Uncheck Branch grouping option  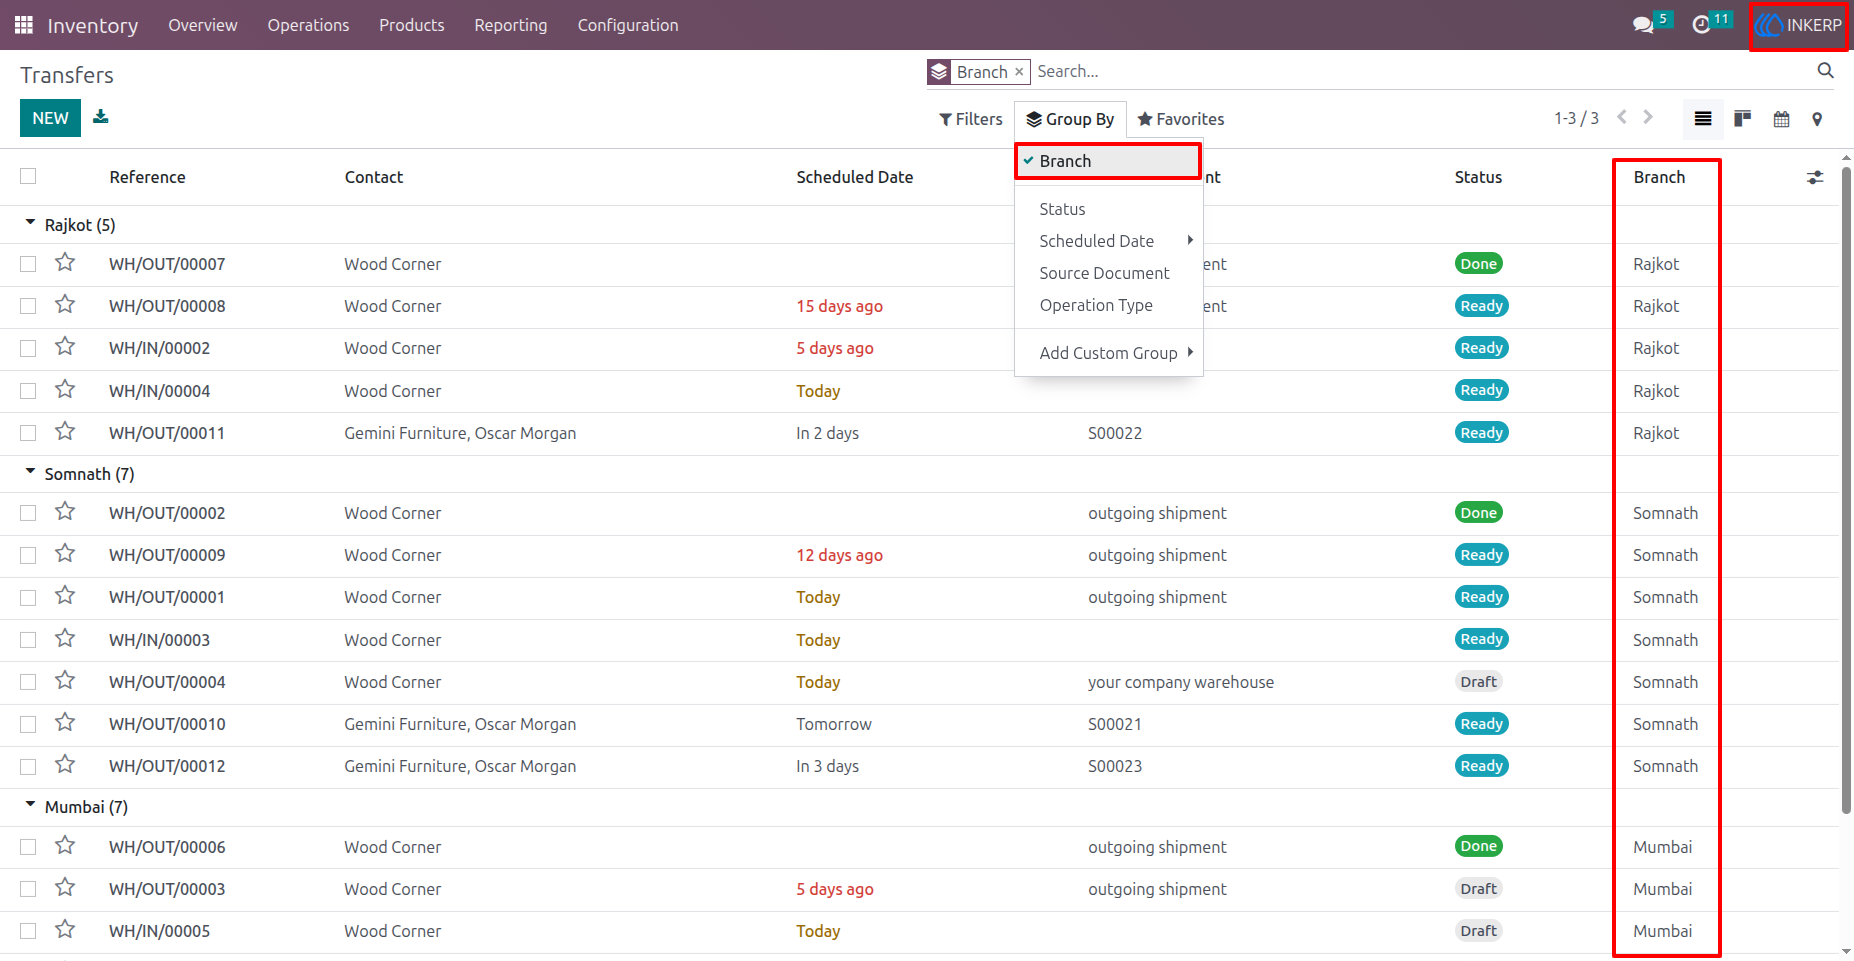[1108, 161]
